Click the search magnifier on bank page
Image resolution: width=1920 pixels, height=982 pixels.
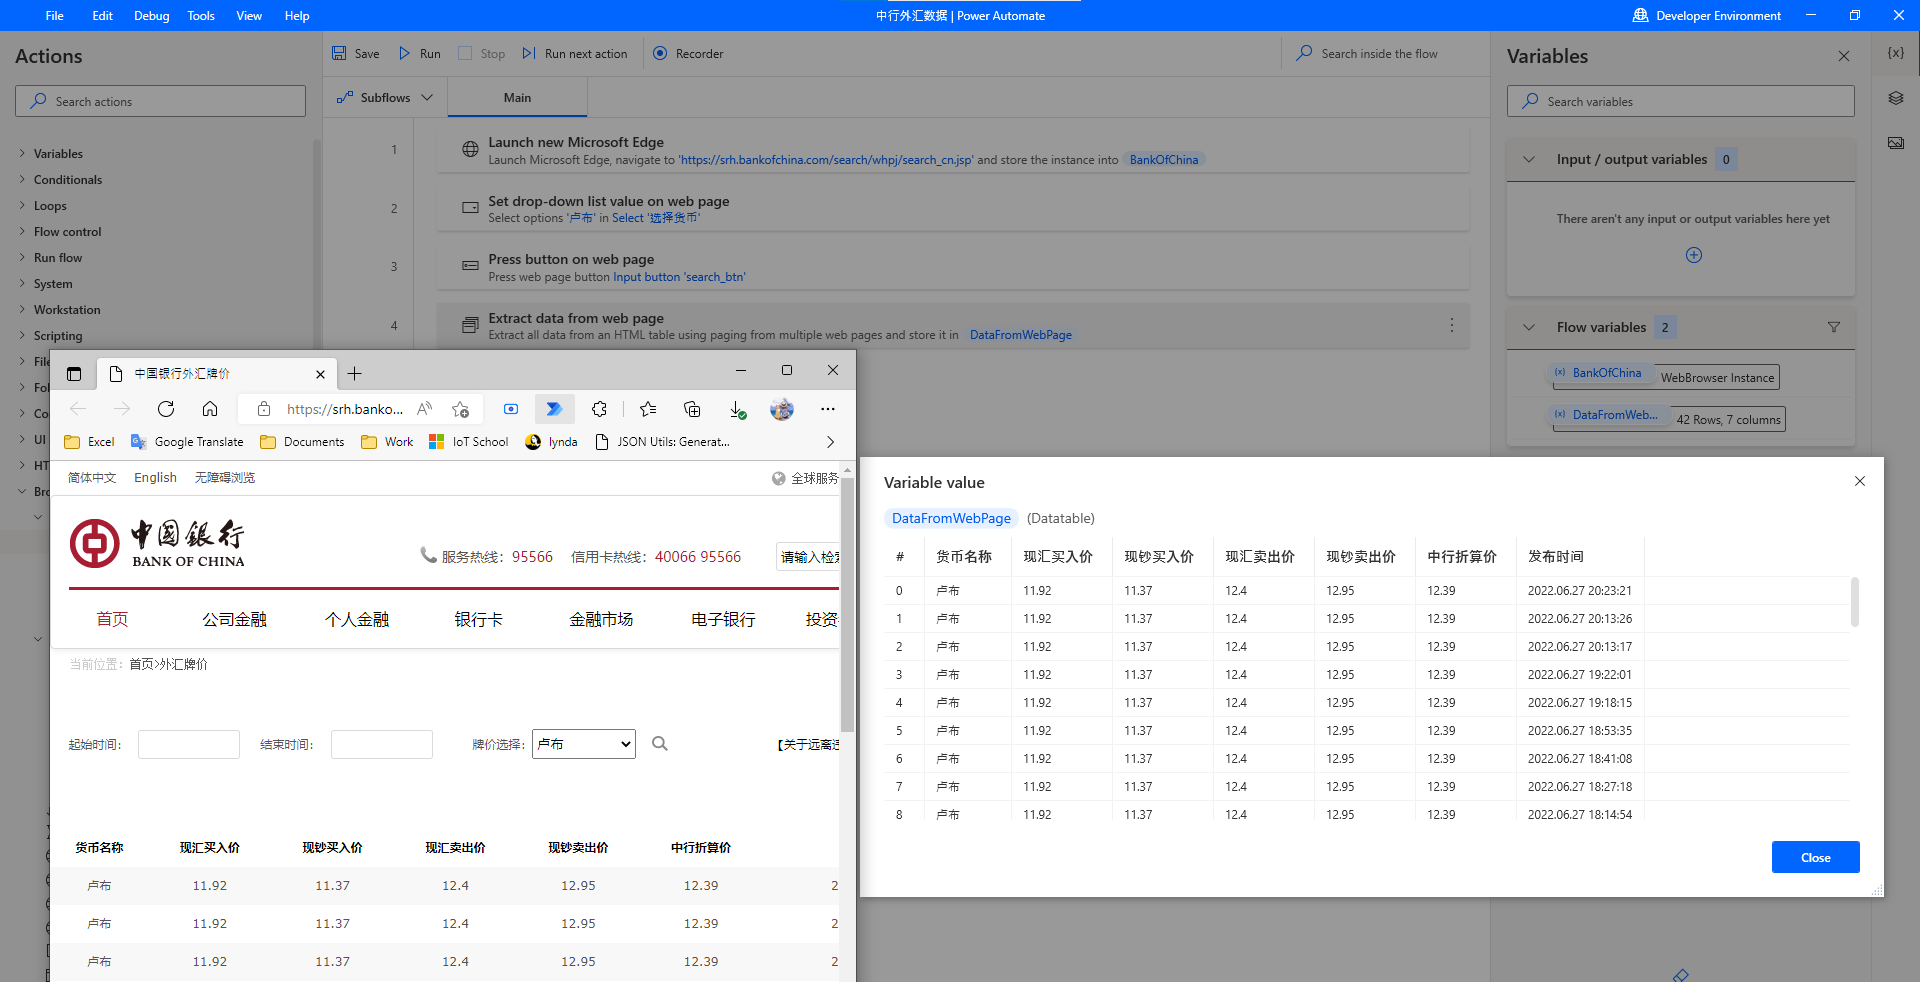(660, 743)
